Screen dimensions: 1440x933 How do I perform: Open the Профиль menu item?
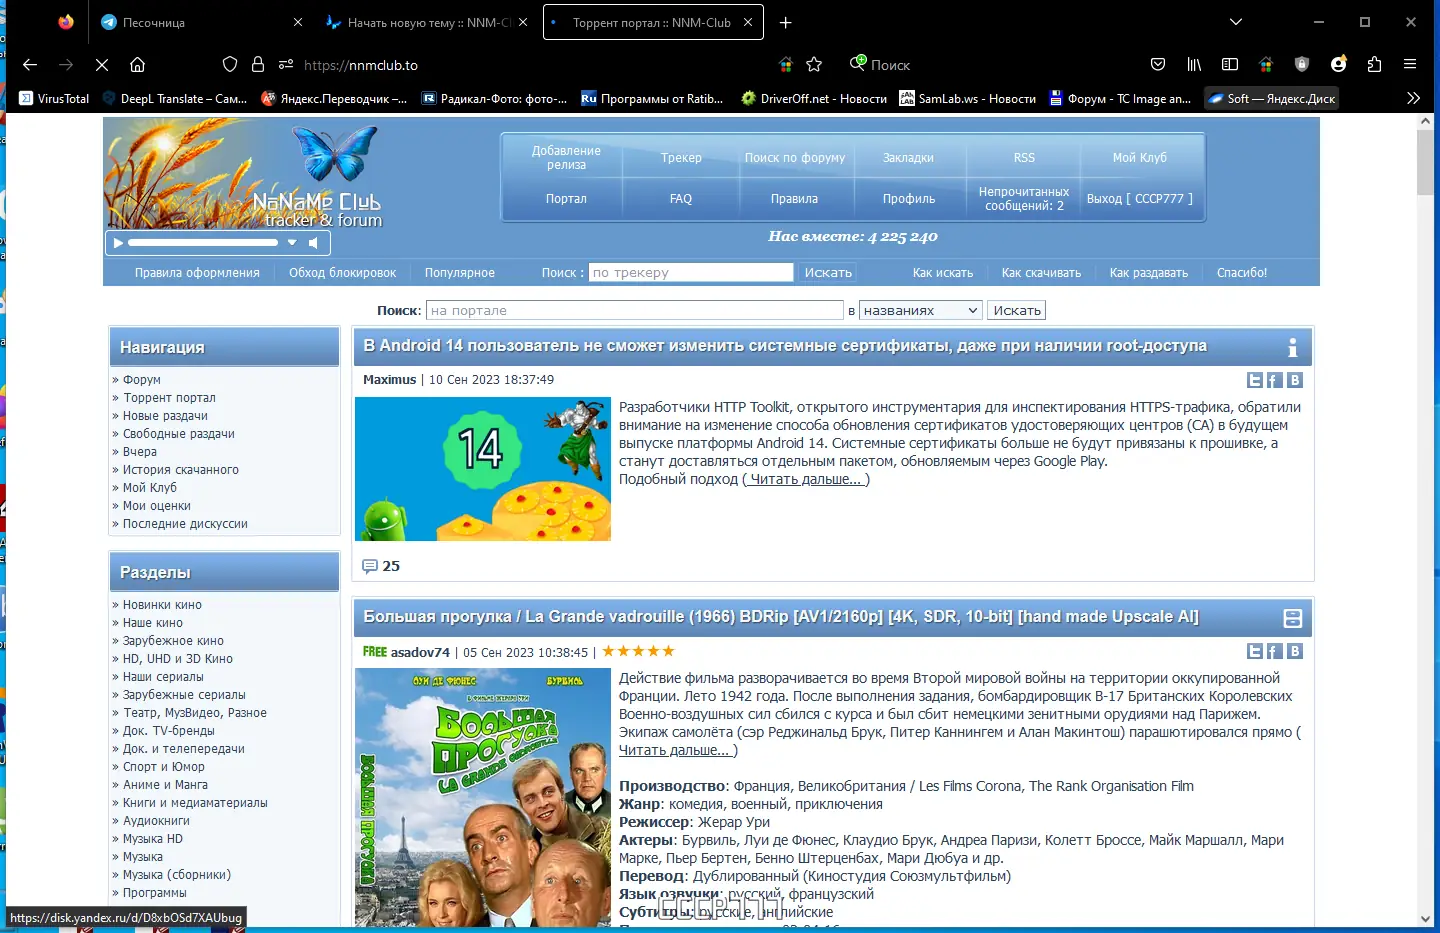click(x=909, y=199)
